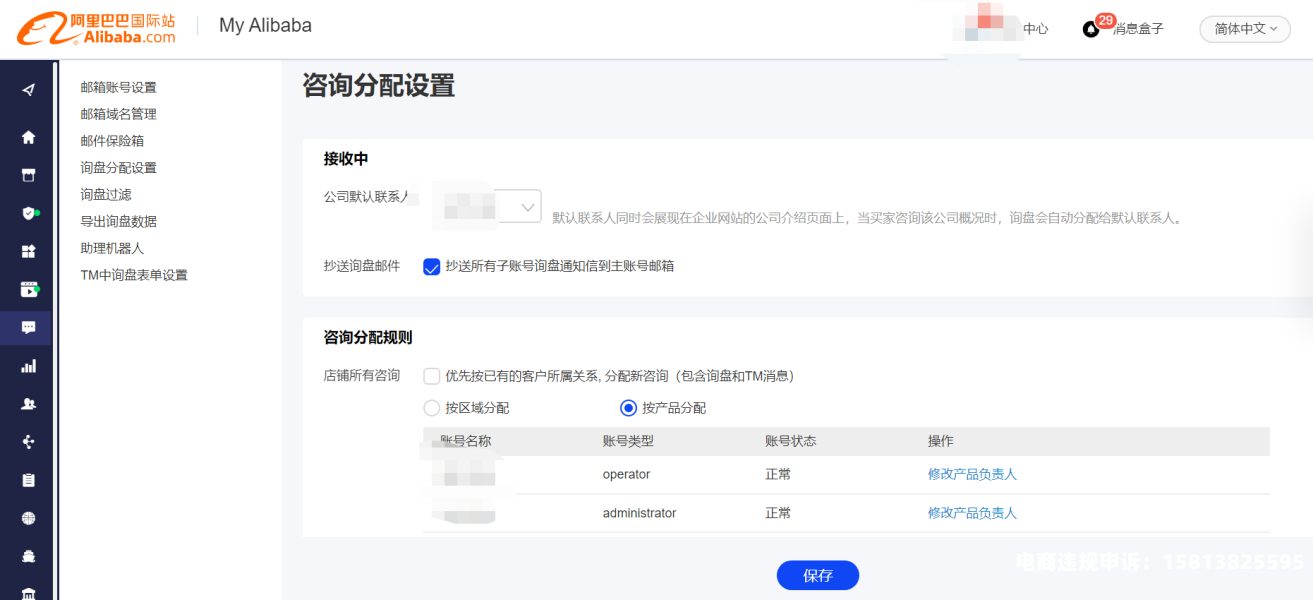This screenshot has height=600, width=1313.
Task: Open 邮箱账号设置 in the left menu
Action: (118, 88)
